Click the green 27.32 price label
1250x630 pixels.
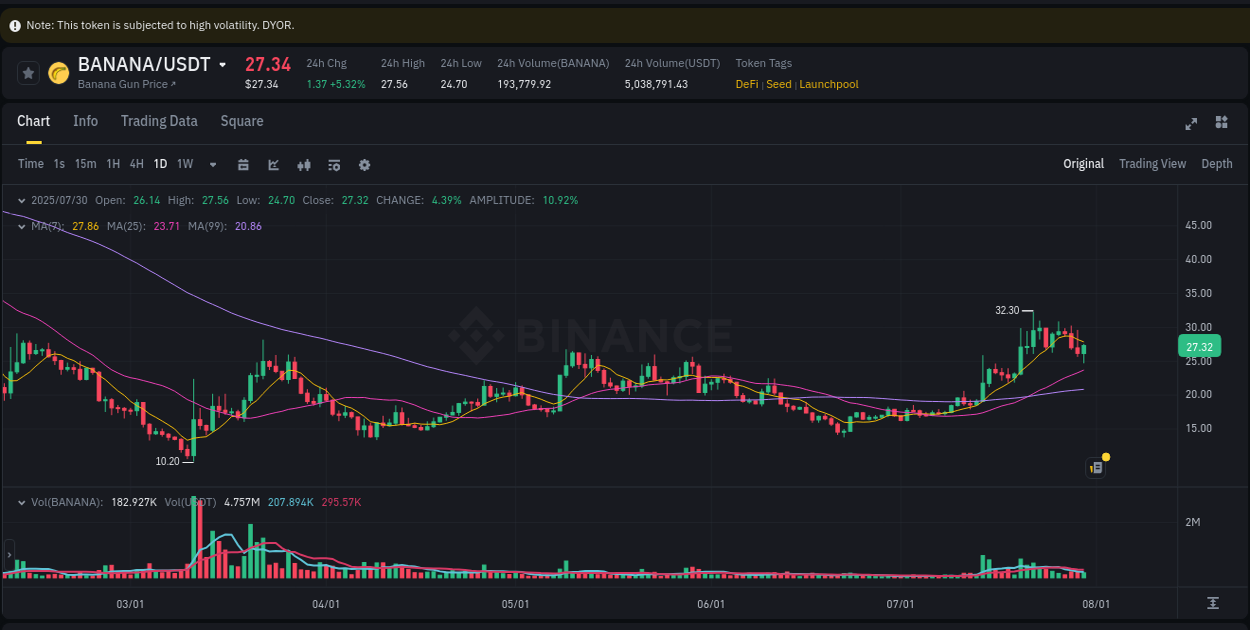tap(1198, 346)
